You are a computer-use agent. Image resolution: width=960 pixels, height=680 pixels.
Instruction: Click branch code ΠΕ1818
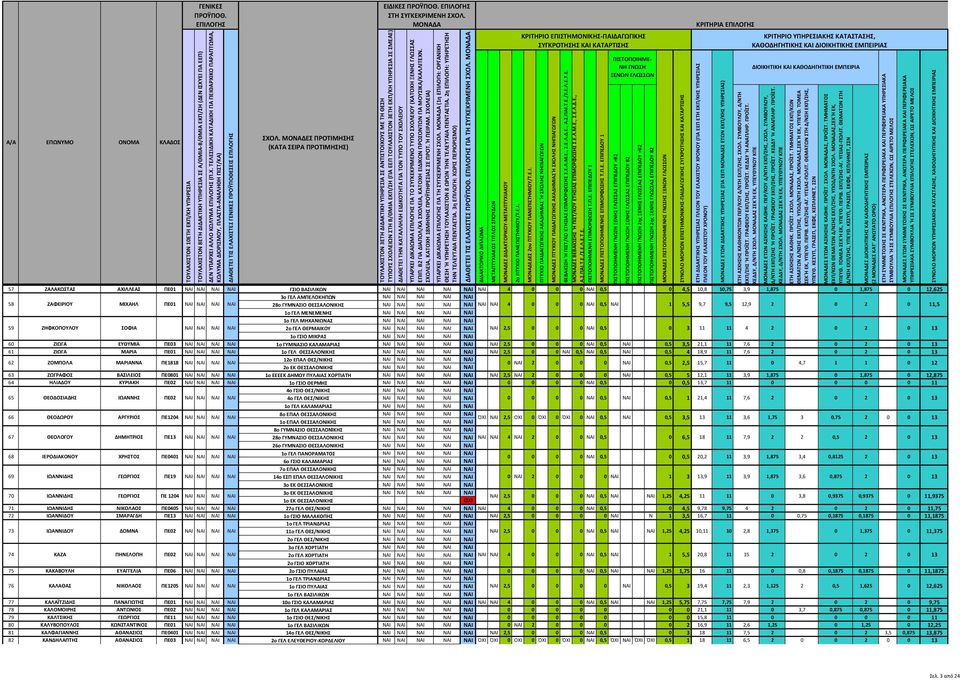pos(170,364)
